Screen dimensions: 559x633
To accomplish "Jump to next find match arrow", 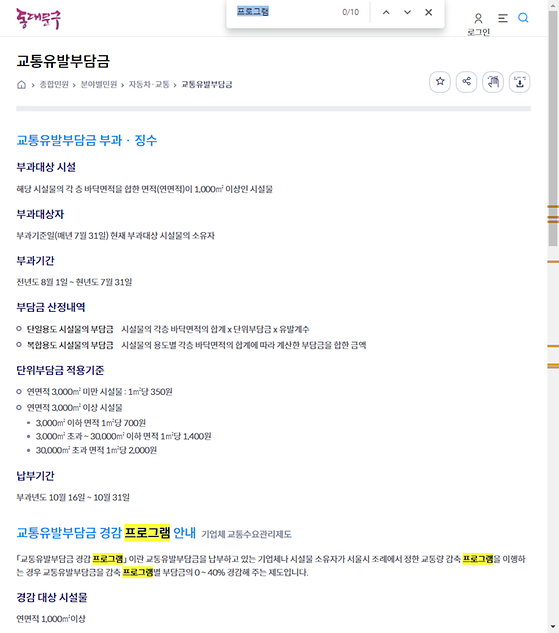I will [407, 13].
